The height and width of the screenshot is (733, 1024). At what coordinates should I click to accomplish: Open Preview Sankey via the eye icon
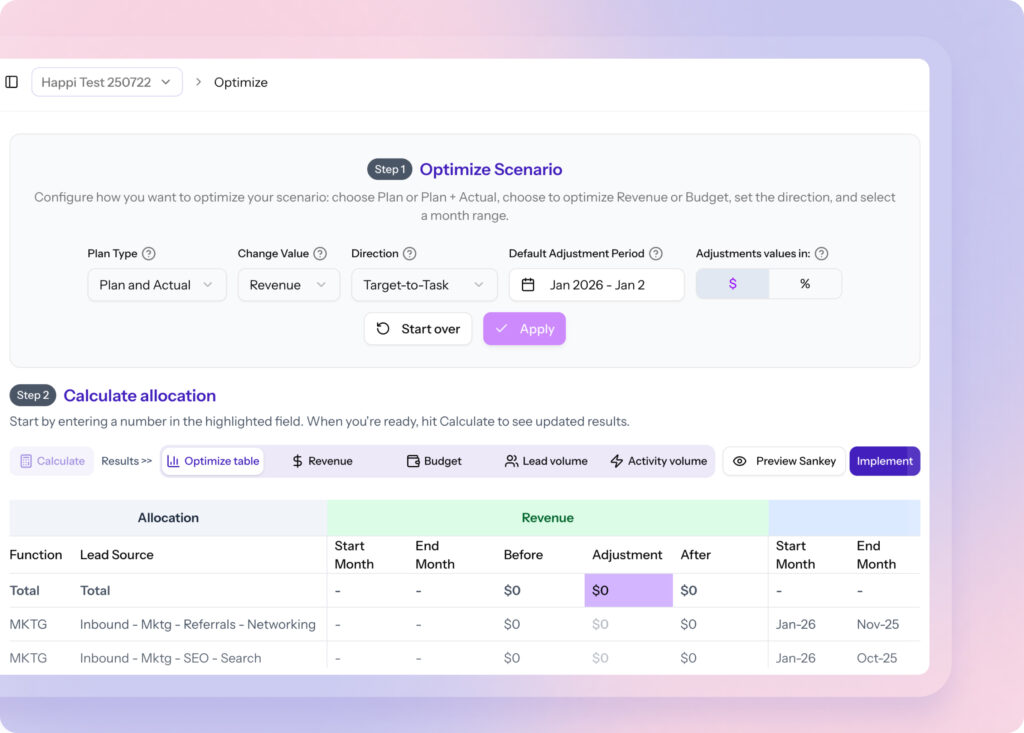(x=741, y=461)
